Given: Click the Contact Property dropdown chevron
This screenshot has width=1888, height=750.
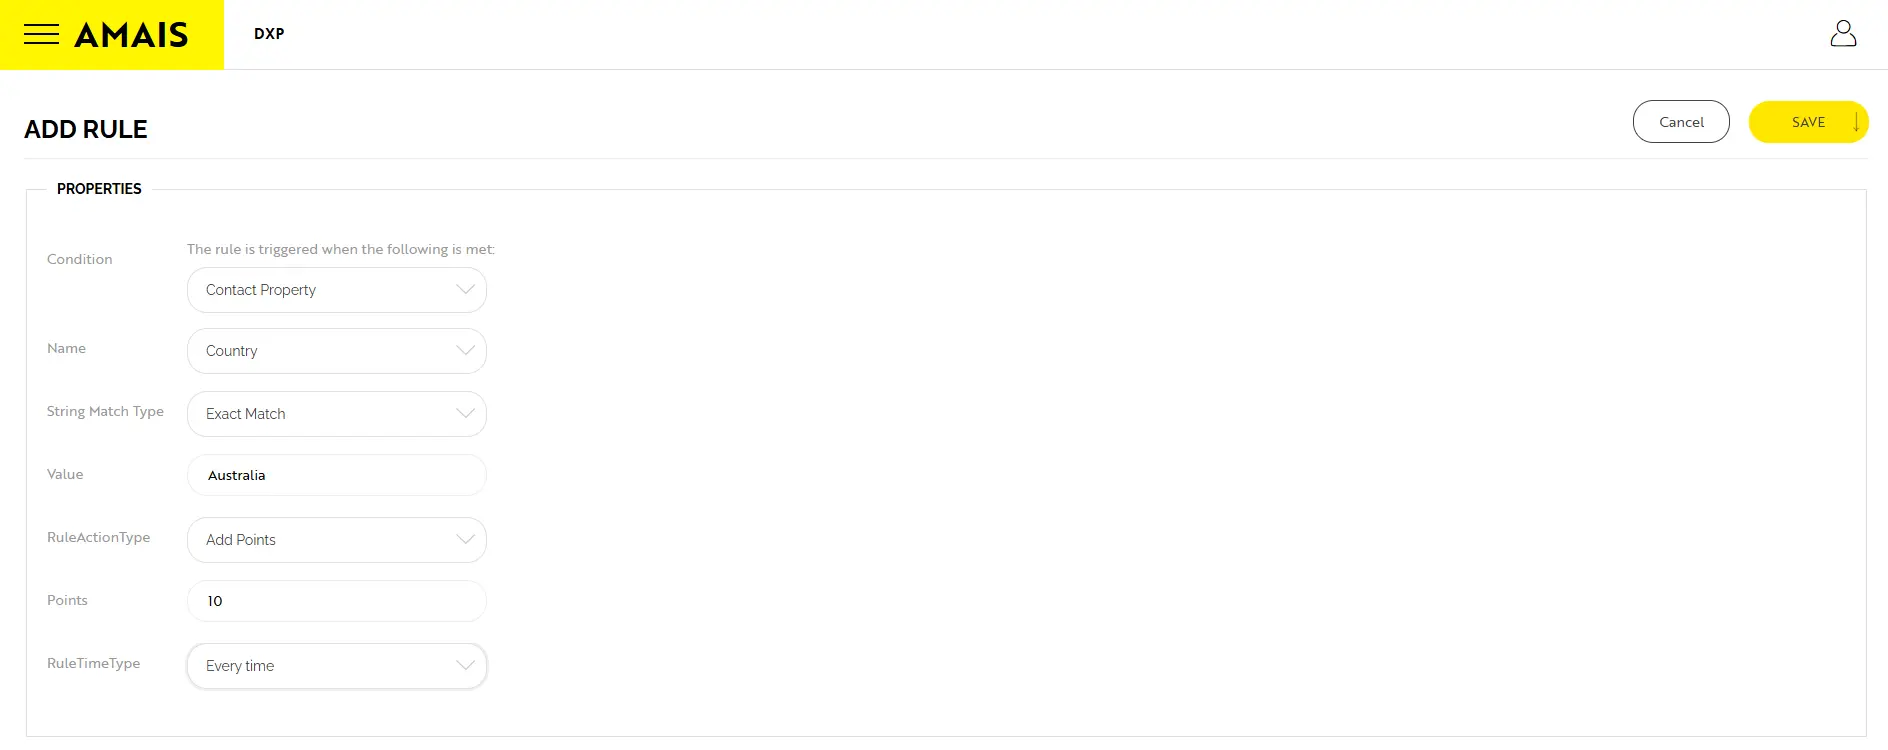Looking at the screenshot, I should [465, 290].
